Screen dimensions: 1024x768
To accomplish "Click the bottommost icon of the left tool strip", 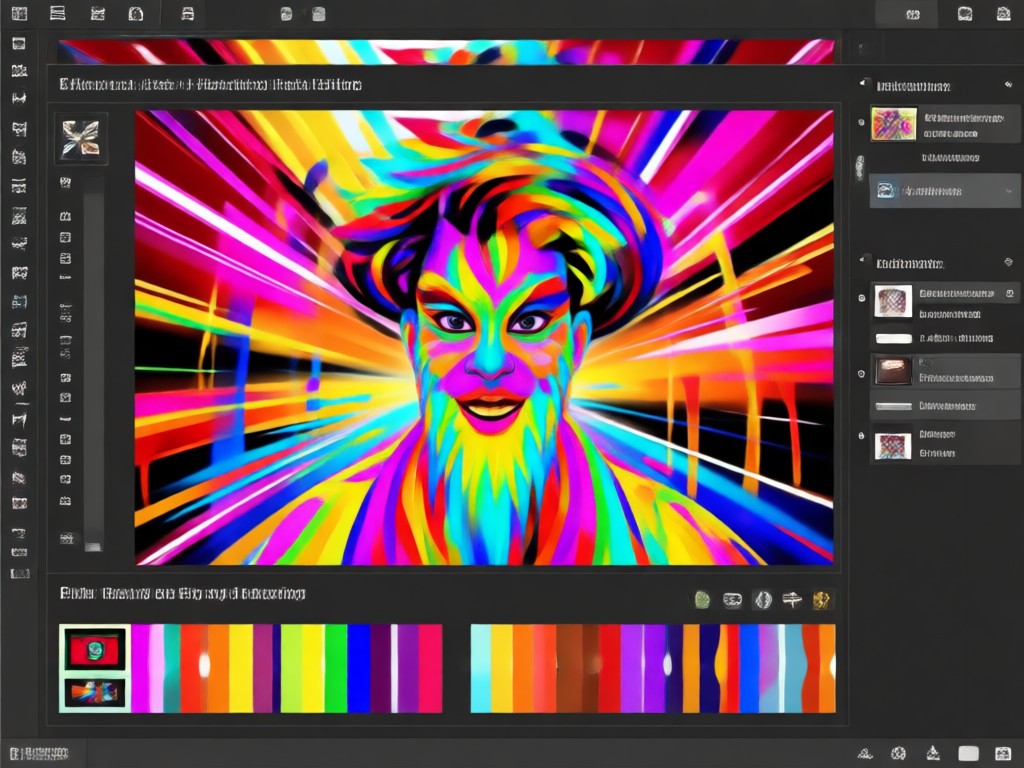I will coord(20,573).
